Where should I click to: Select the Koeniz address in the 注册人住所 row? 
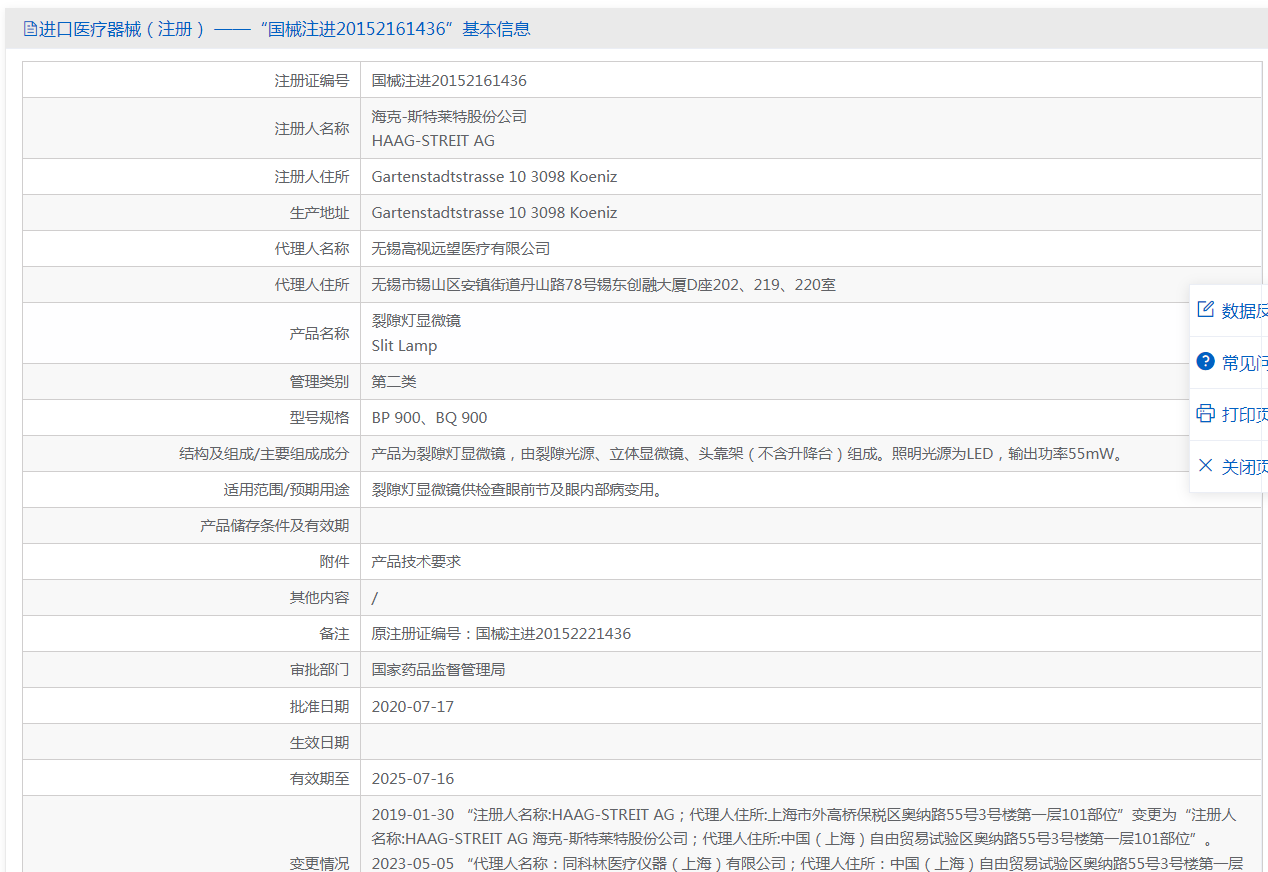point(494,177)
